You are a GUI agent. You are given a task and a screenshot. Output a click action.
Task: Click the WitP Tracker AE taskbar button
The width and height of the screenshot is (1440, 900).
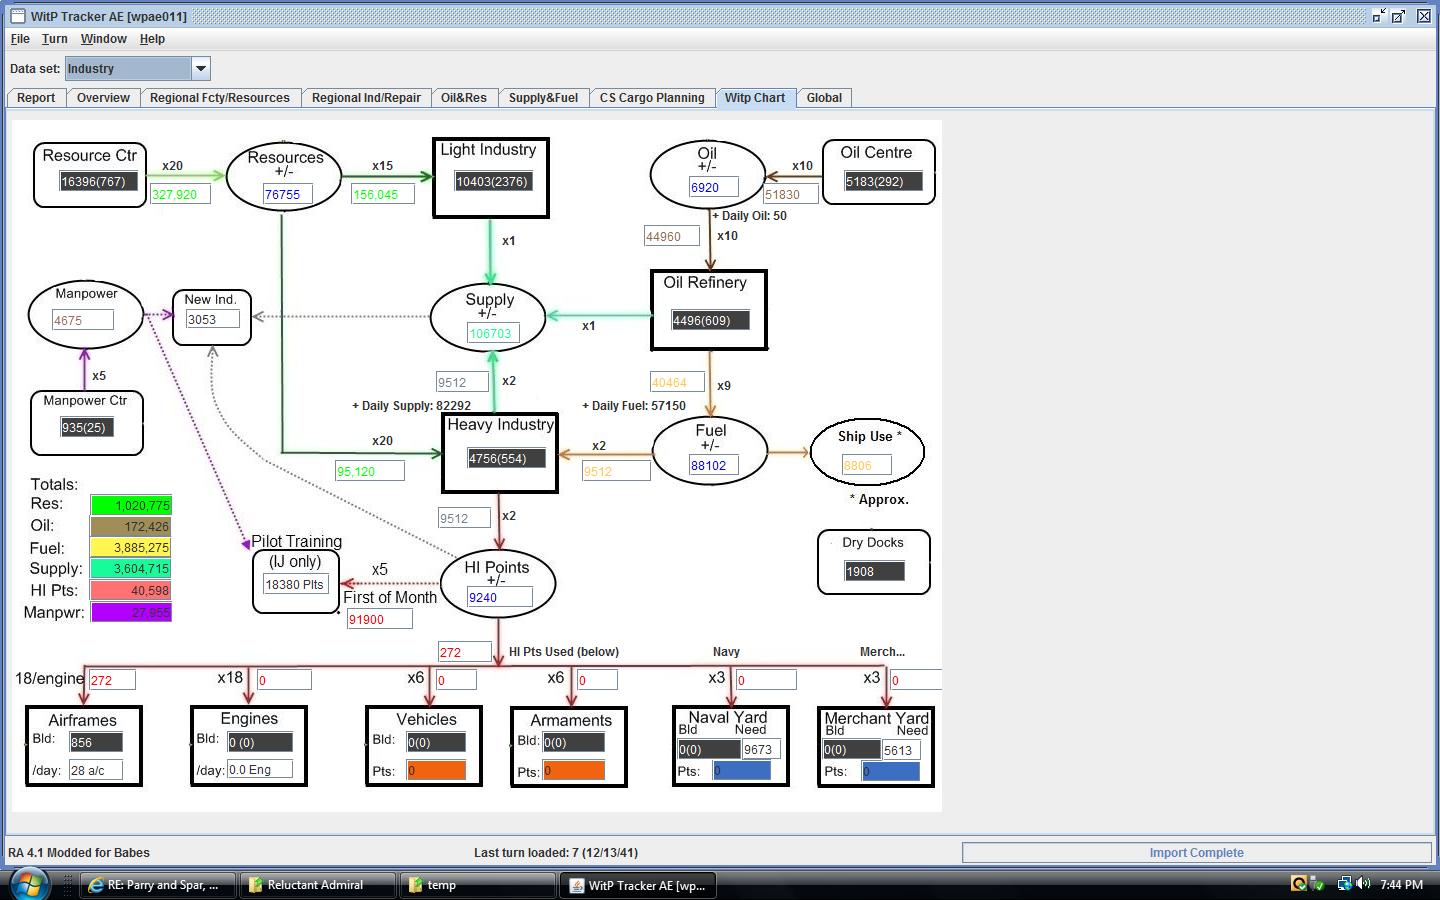638,885
